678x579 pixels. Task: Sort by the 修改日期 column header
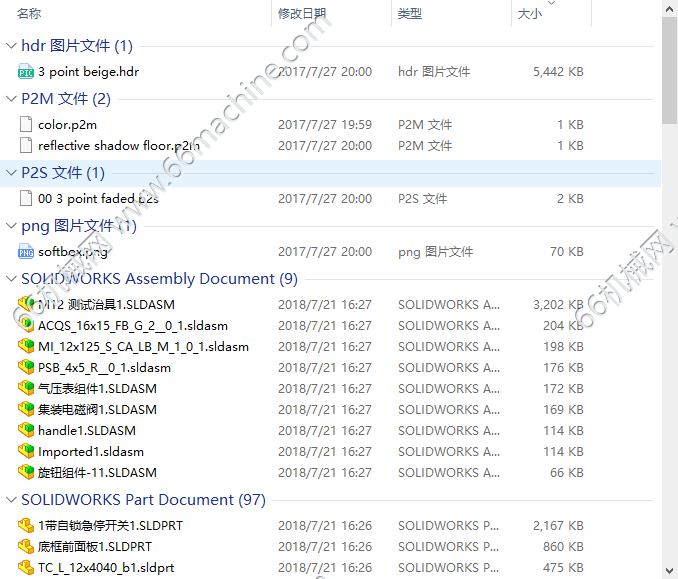[x=302, y=14]
